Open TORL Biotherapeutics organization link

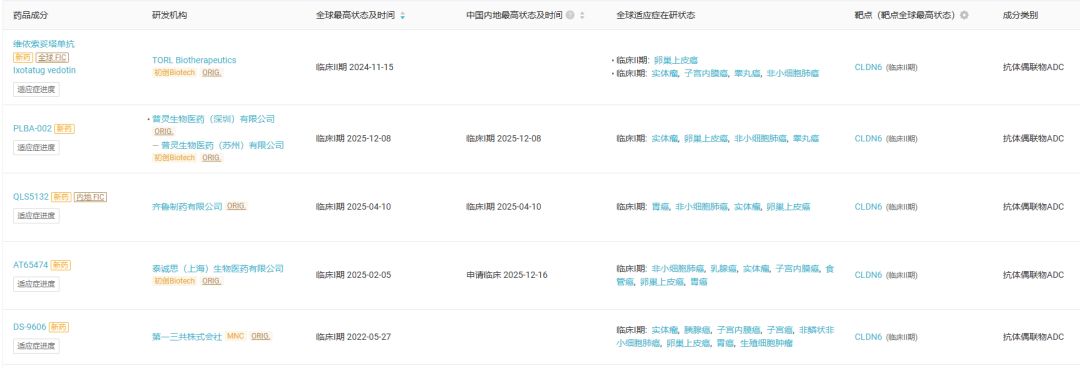coord(194,61)
